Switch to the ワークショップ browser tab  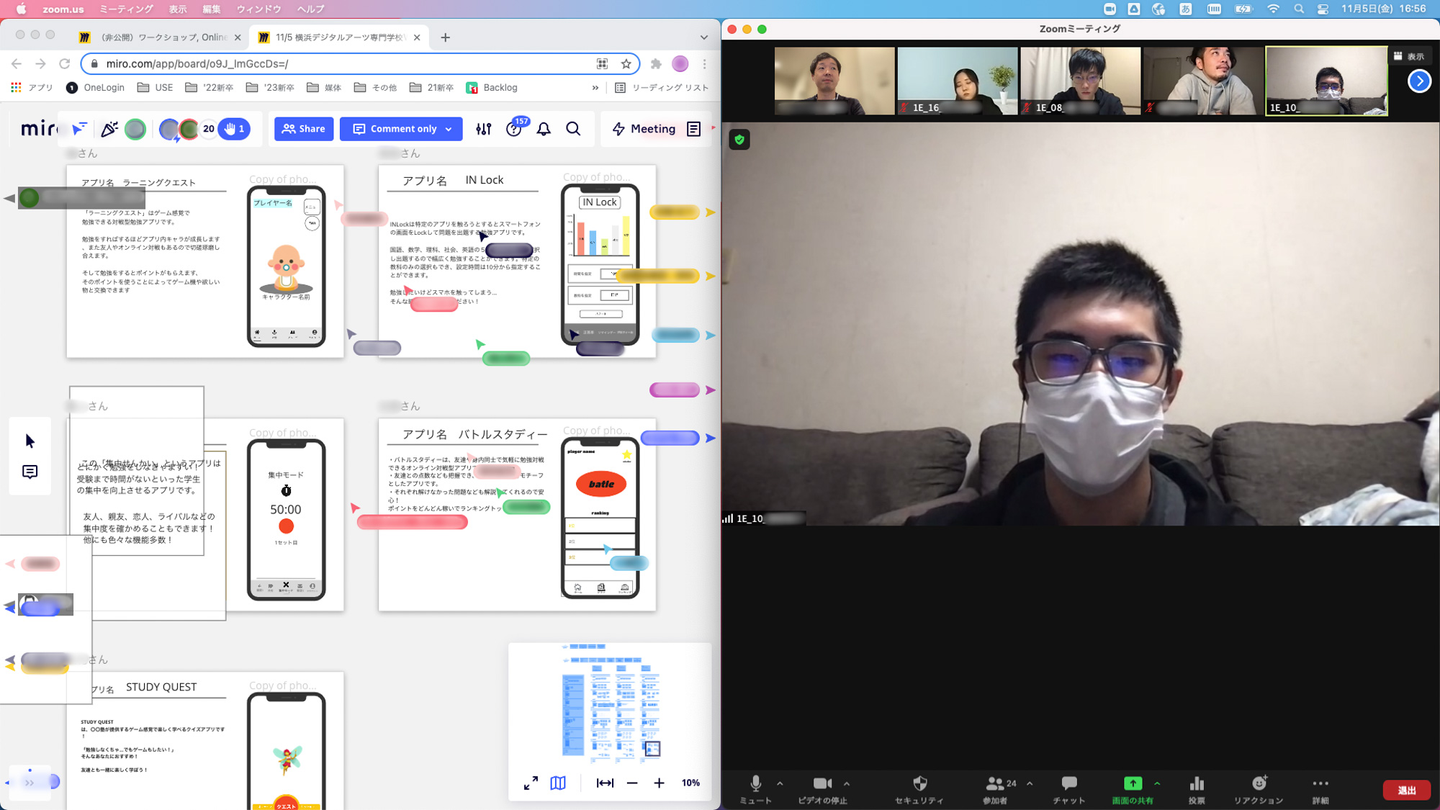click(x=158, y=38)
